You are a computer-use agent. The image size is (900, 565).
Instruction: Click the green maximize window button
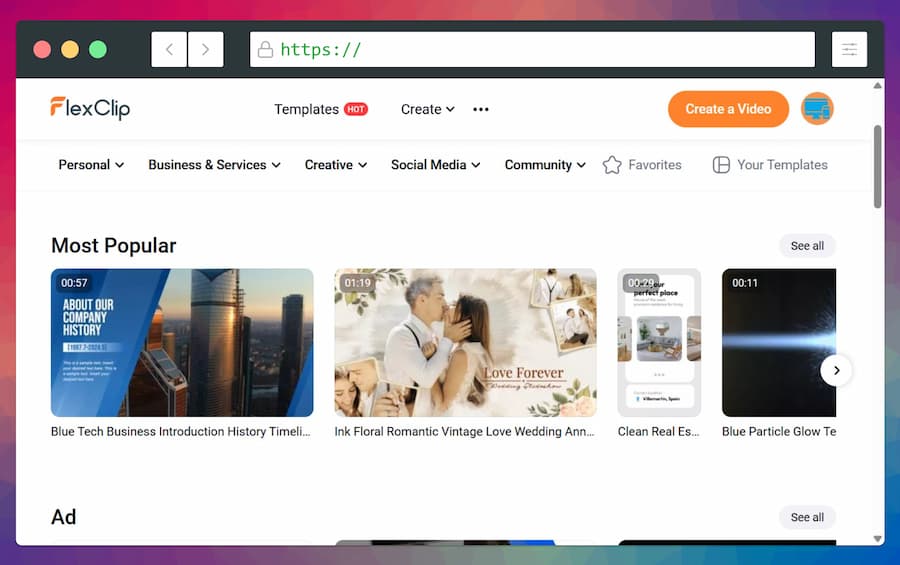(x=98, y=49)
